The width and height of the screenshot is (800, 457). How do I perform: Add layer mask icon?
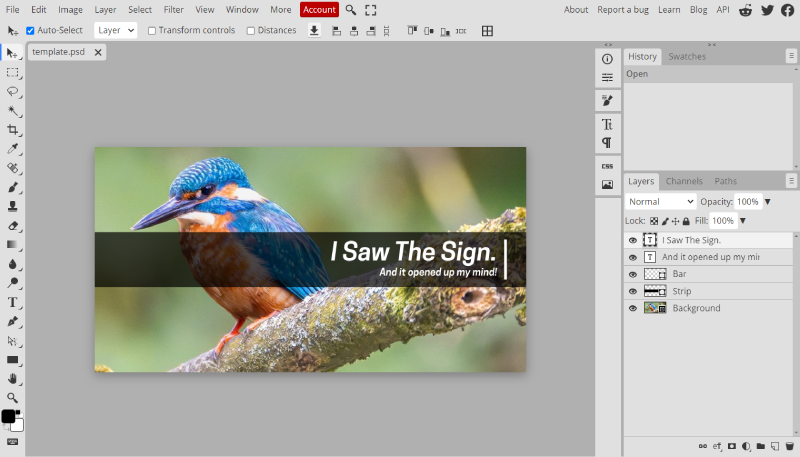coord(732,446)
